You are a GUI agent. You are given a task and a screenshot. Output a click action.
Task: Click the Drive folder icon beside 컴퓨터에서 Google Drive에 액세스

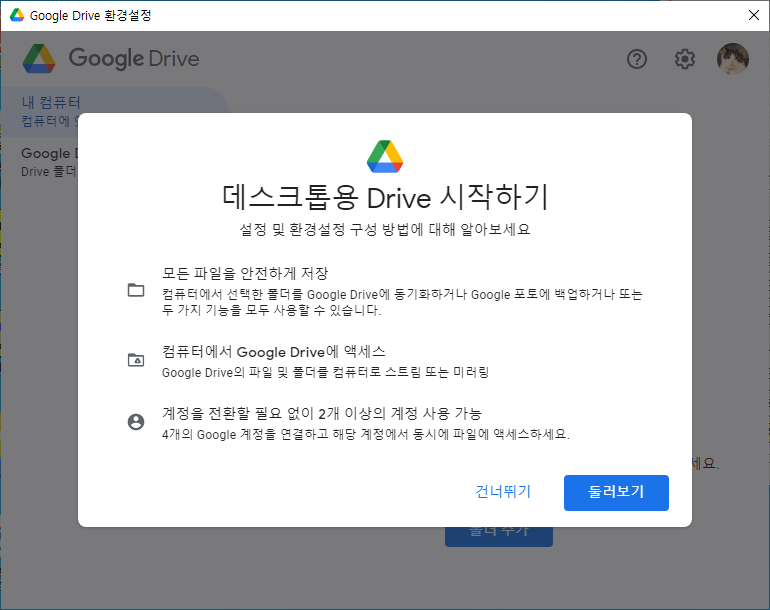[x=136, y=360]
